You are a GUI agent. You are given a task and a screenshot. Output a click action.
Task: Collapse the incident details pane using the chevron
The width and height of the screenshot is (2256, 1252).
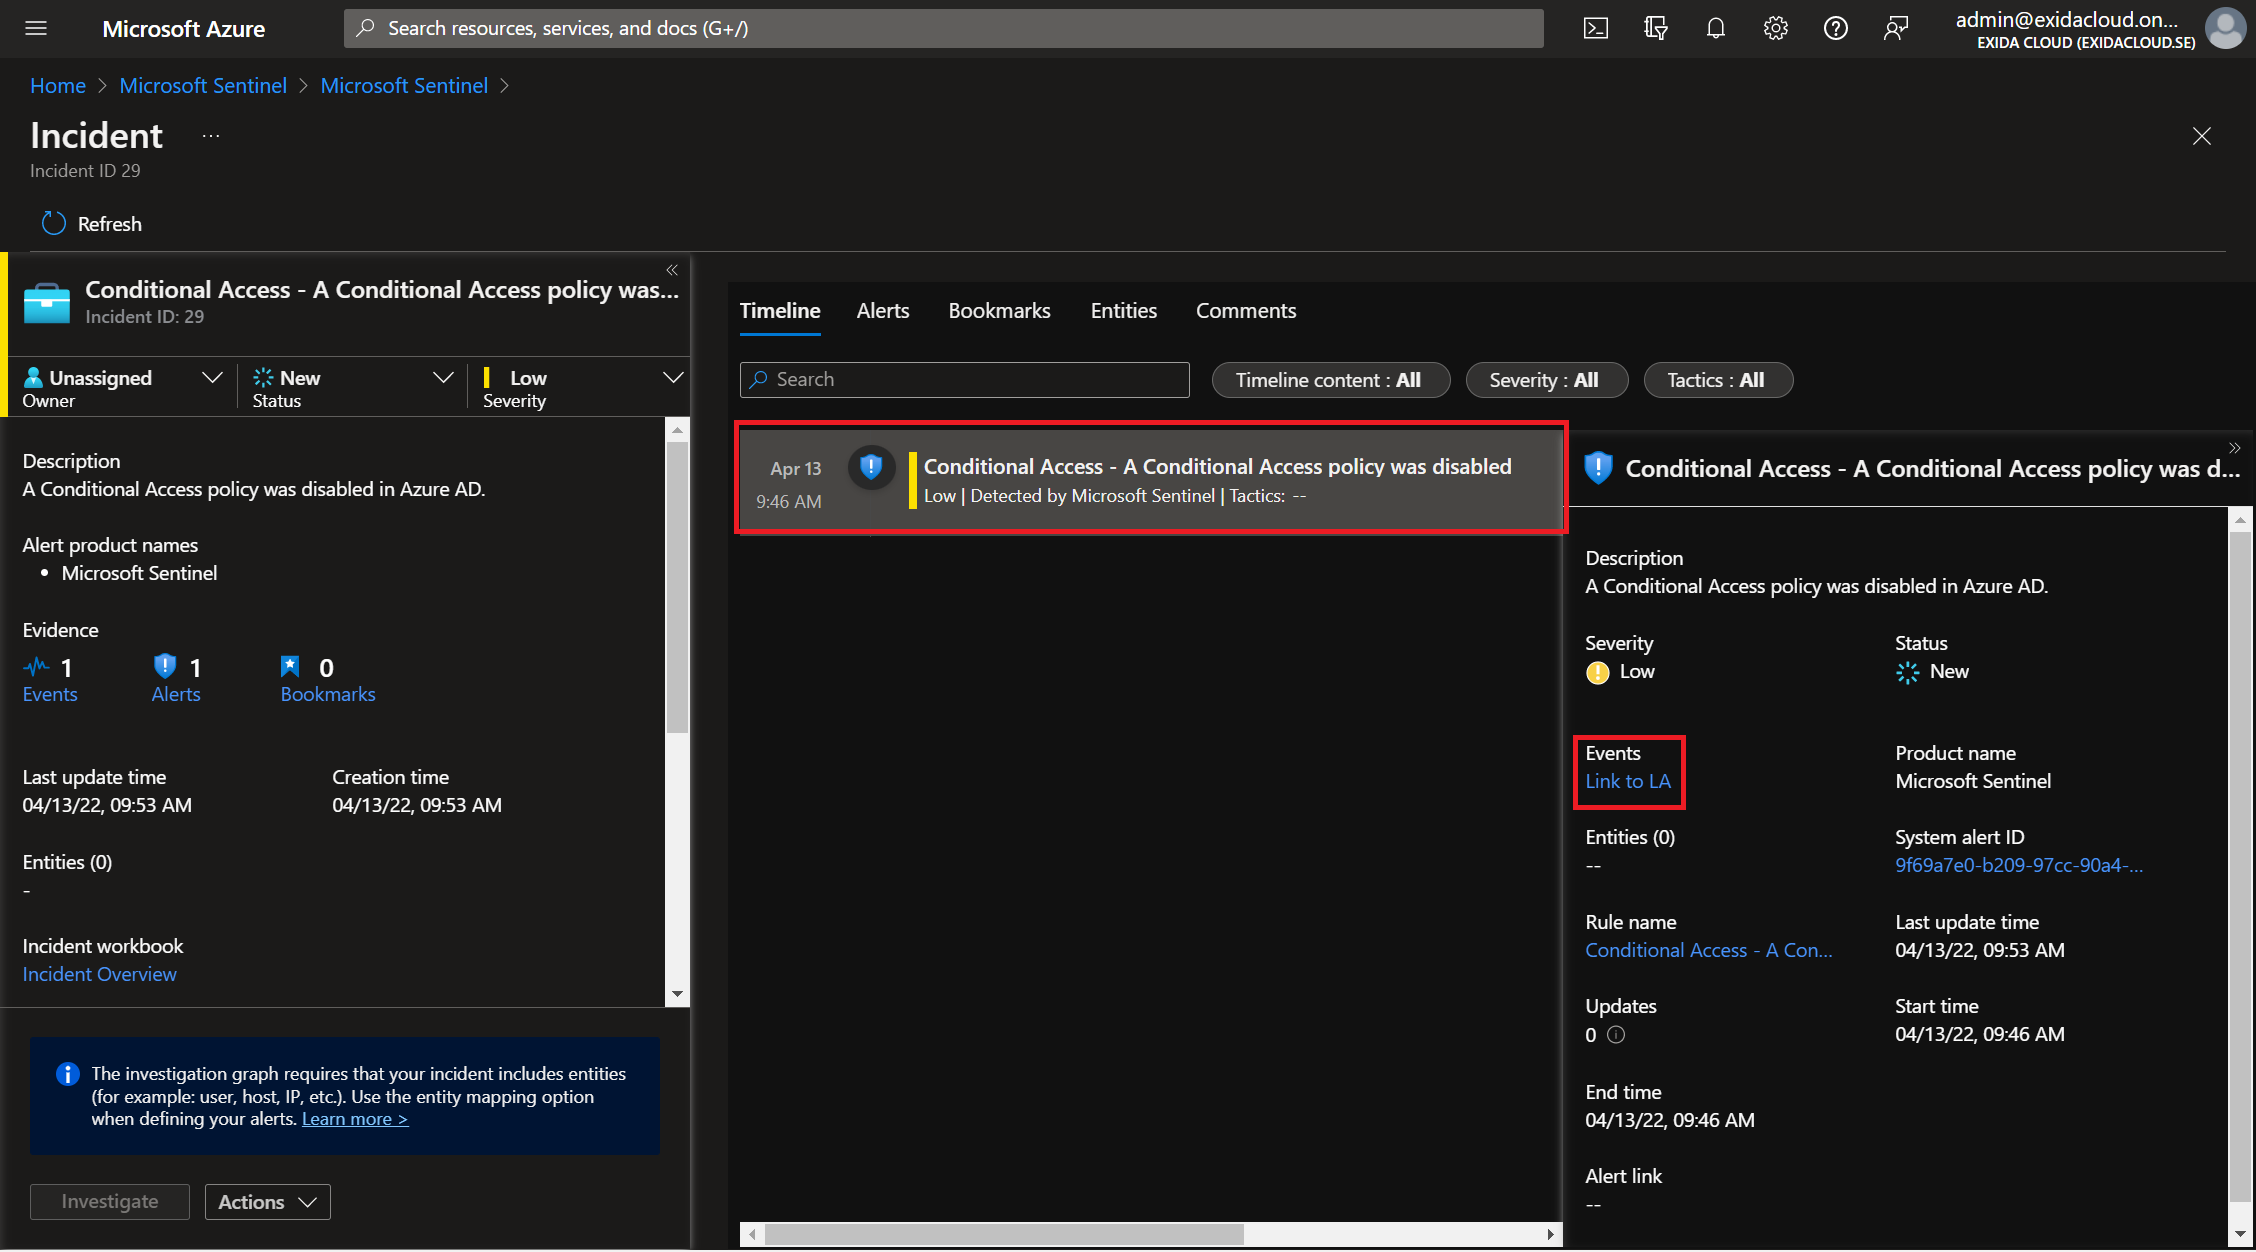(672, 270)
